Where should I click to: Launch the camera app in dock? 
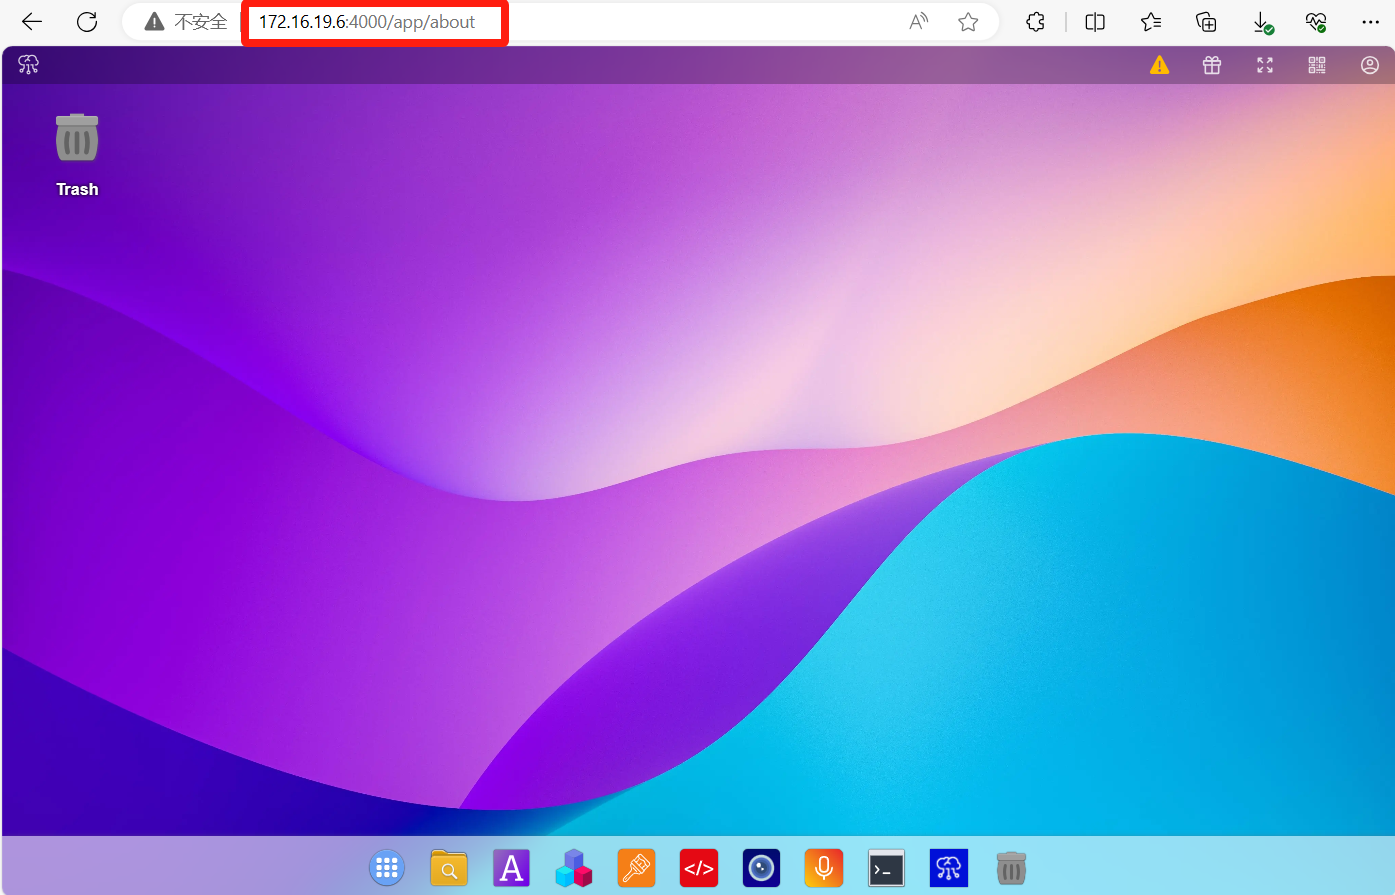click(761, 868)
